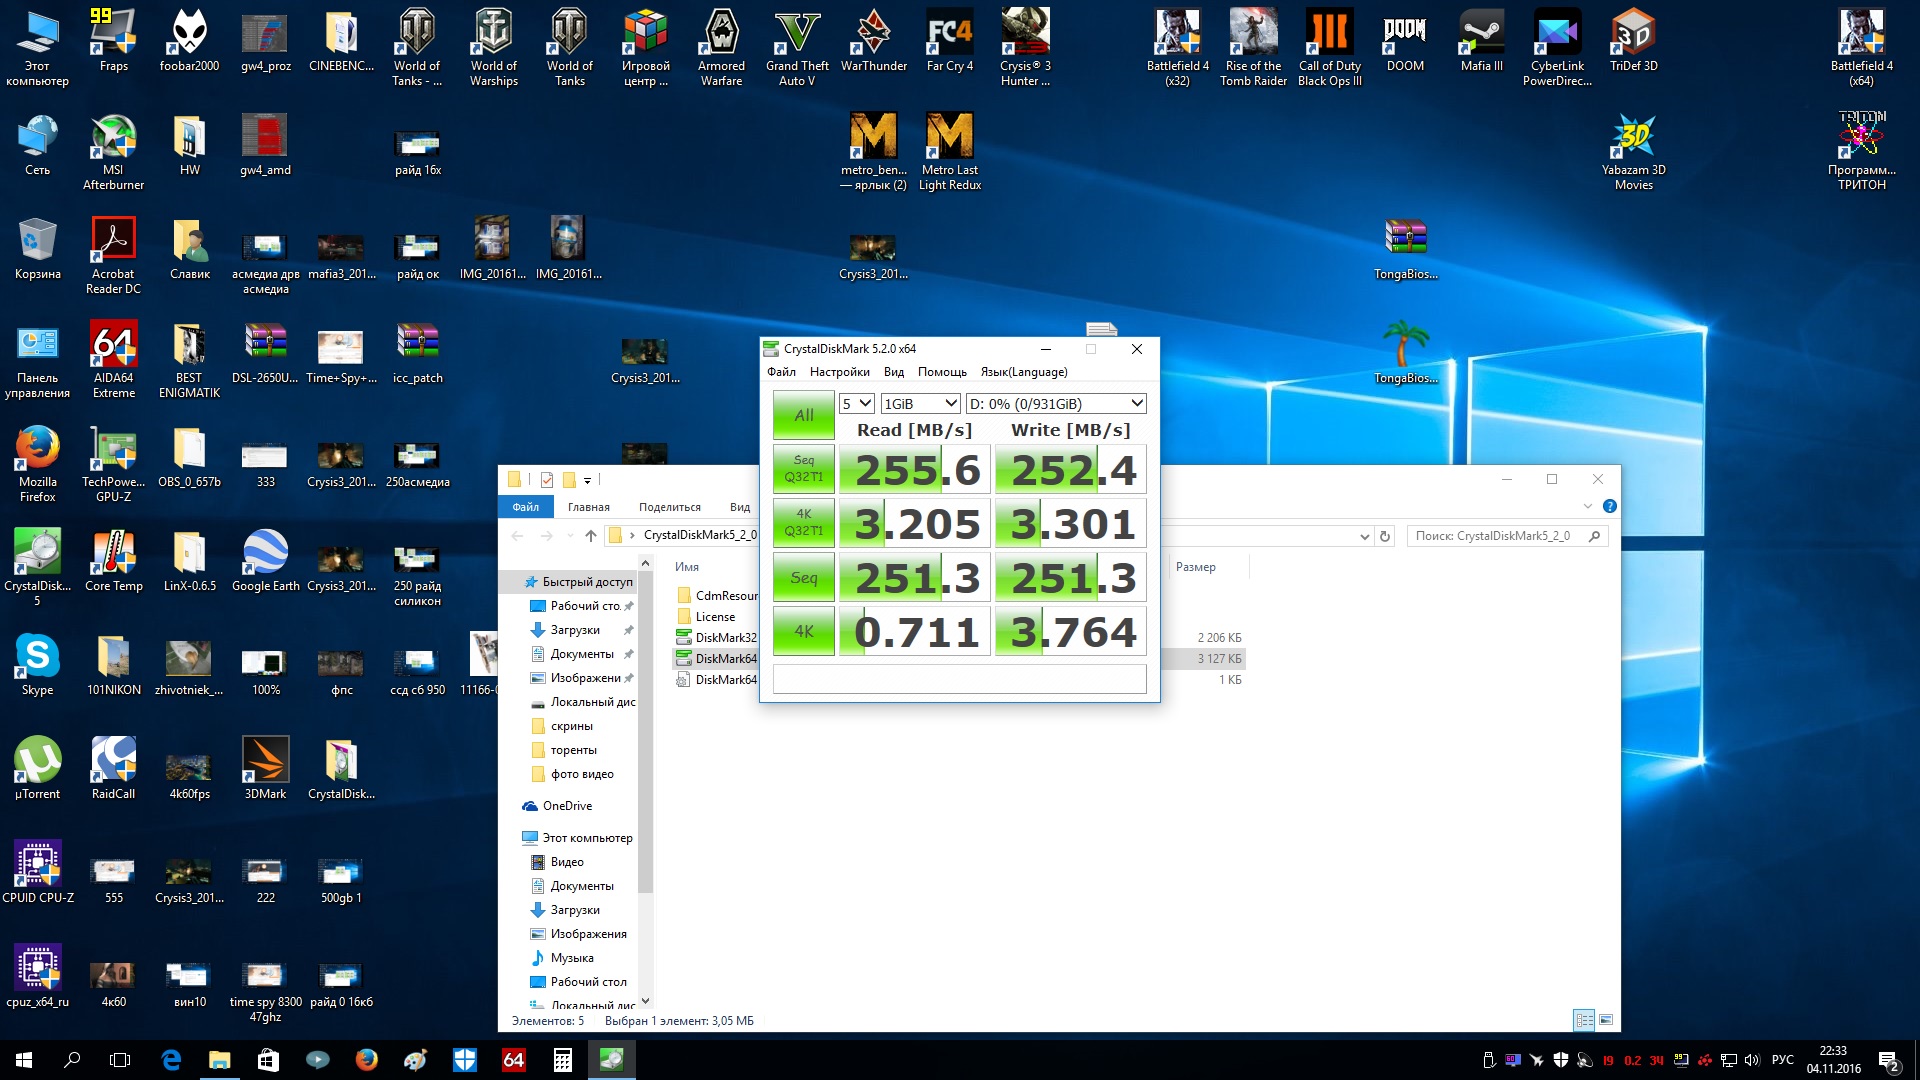Open the AIDA64 icon in the taskbar
1920x1080 pixels.
[x=513, y=1060]
